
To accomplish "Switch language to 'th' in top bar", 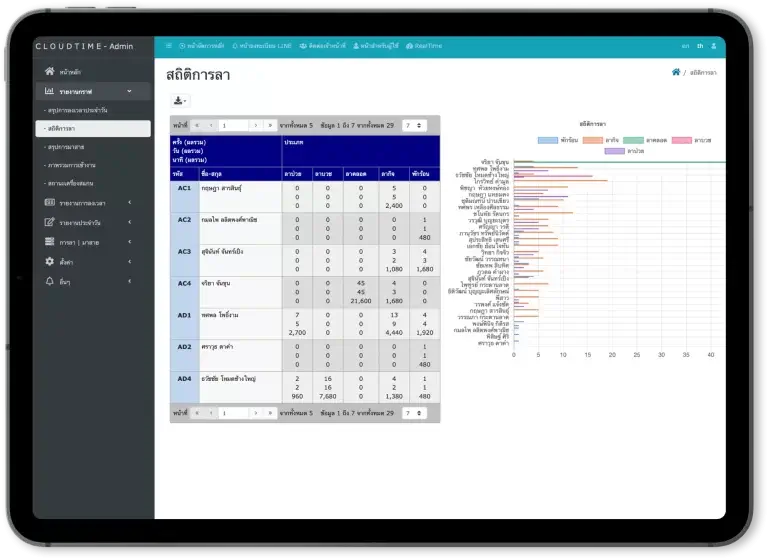I will (x=700, y=46).
